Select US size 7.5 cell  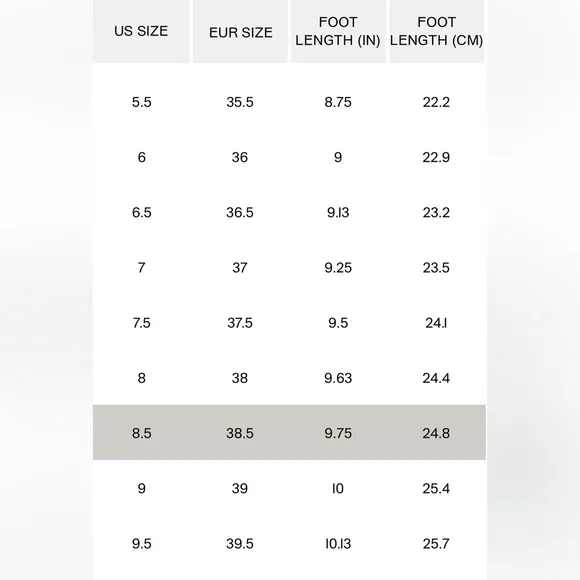(x=142, y=323)
